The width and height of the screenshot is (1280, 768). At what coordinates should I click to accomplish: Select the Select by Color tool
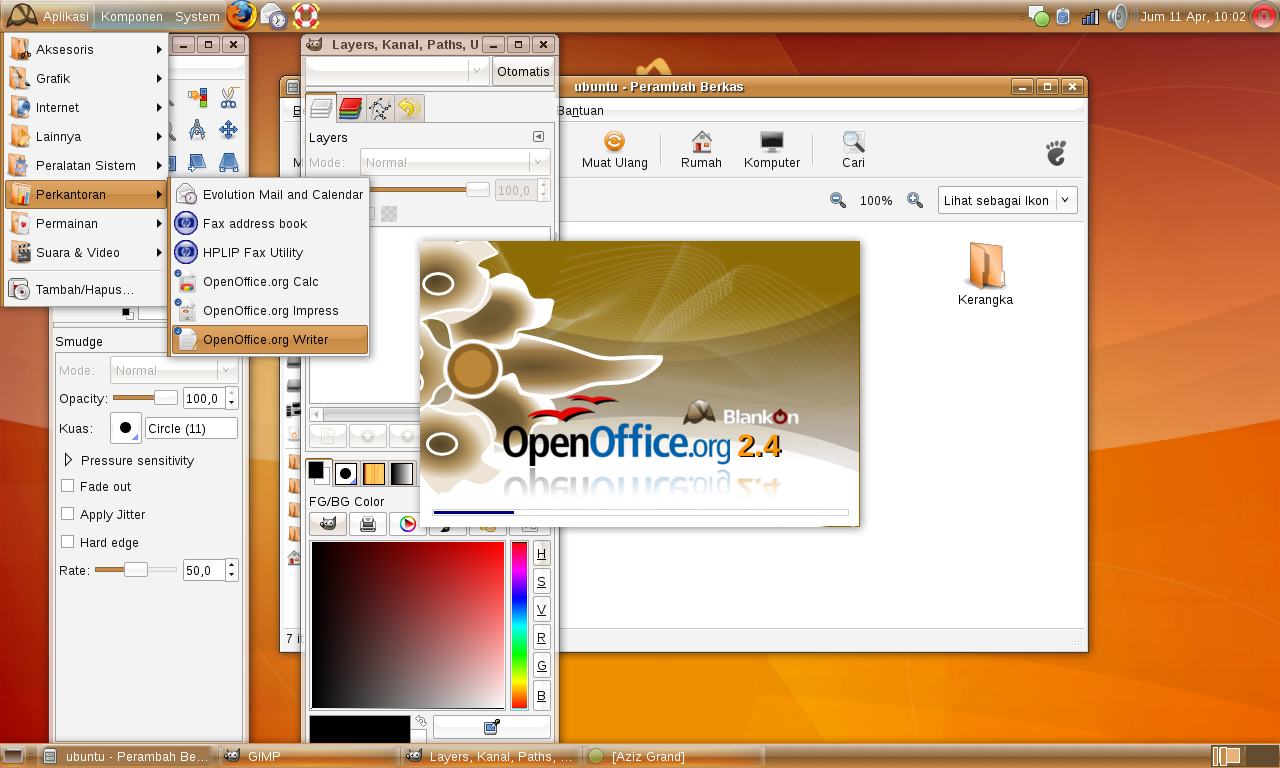198,97
